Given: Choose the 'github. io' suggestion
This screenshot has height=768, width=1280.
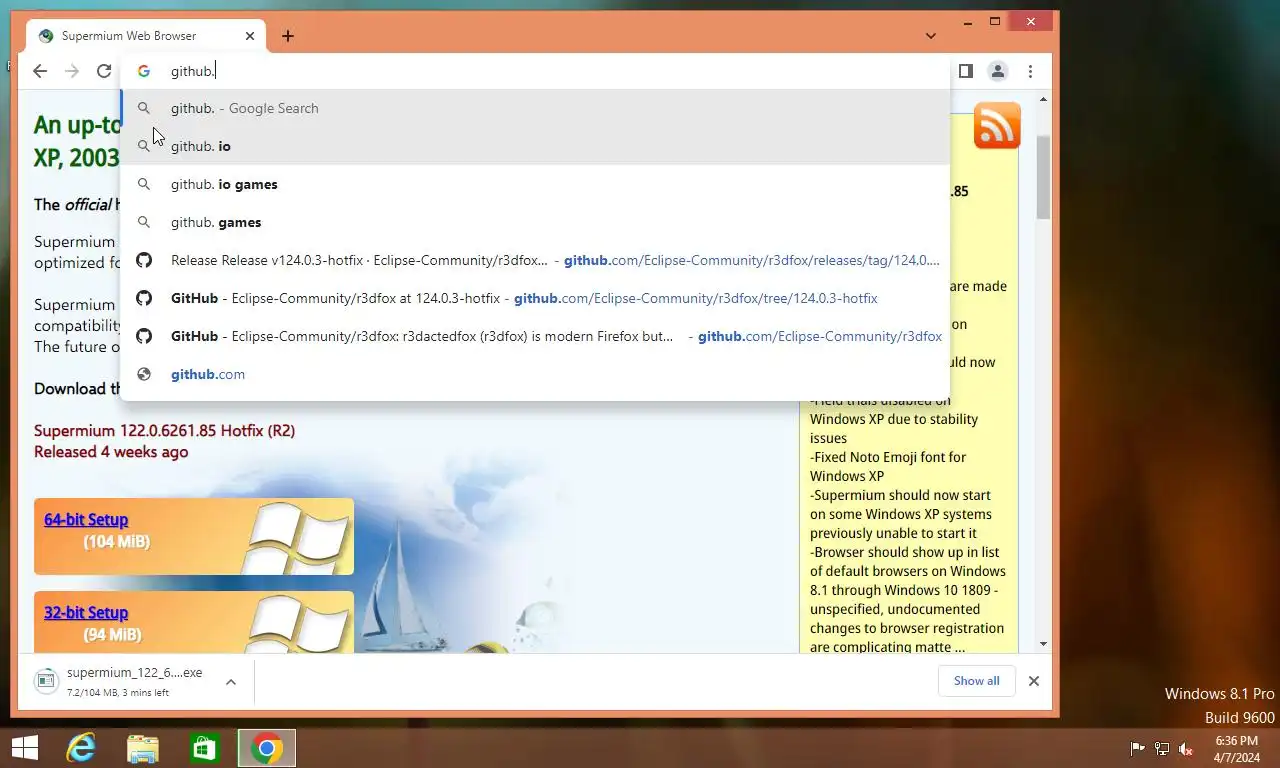Looking at the screenshot, I should pos(535,146).
